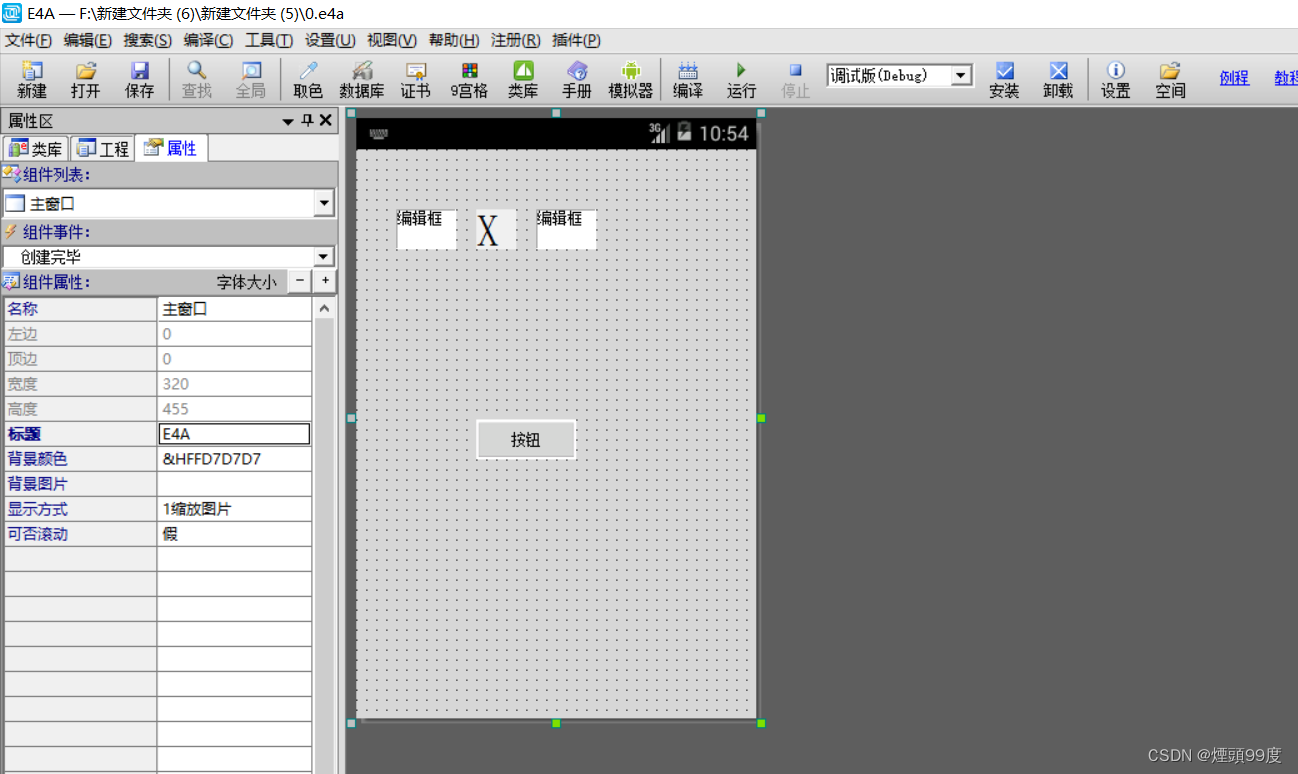Viewport: 1298px width, 774px height.
Task: Launch the 模拟器 emulator
Action: (630, 80)
